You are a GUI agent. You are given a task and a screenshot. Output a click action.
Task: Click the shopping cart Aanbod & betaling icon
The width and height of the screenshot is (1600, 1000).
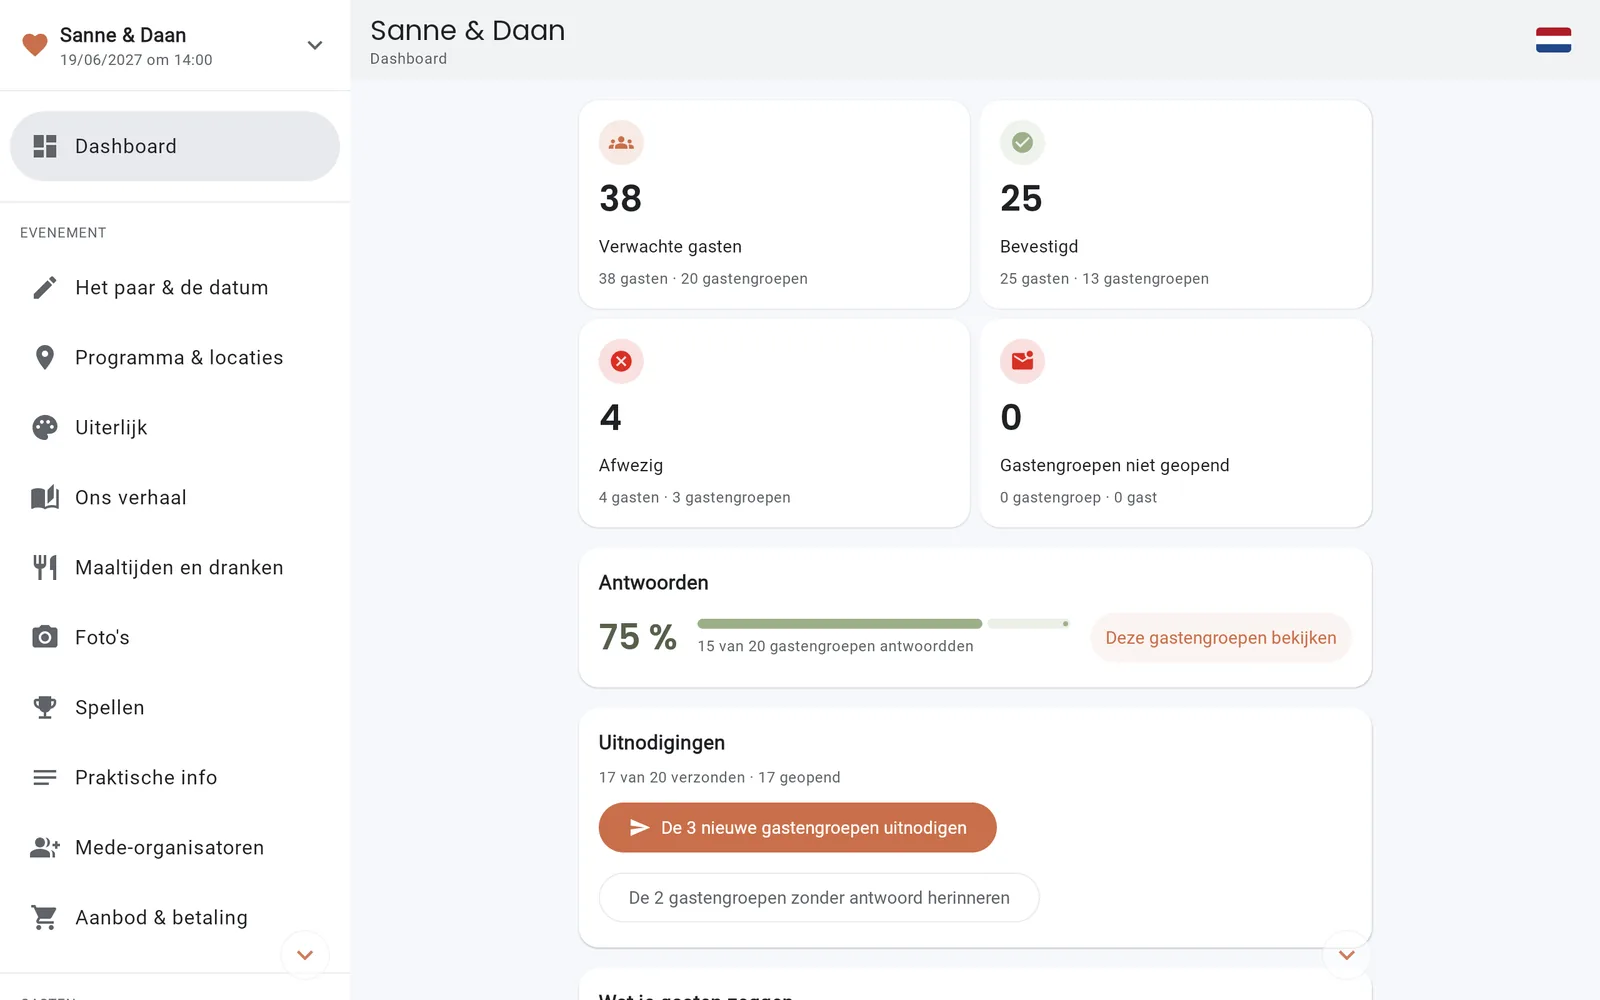pos(45,918)
